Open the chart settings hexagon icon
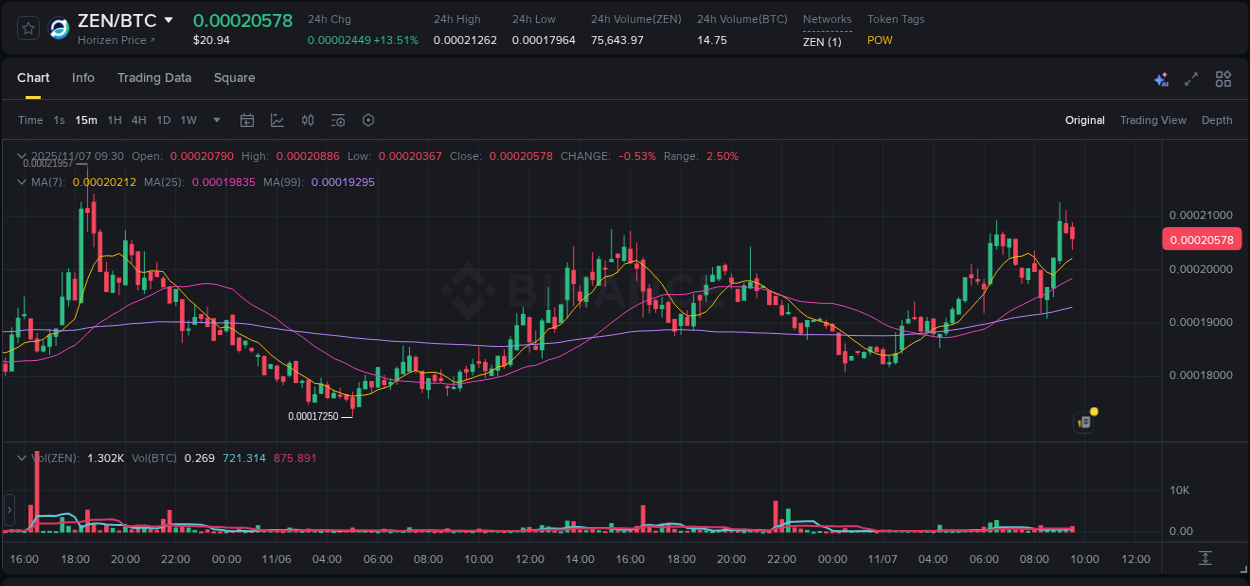The image size is (1250, 586). [x=368, y=120]
